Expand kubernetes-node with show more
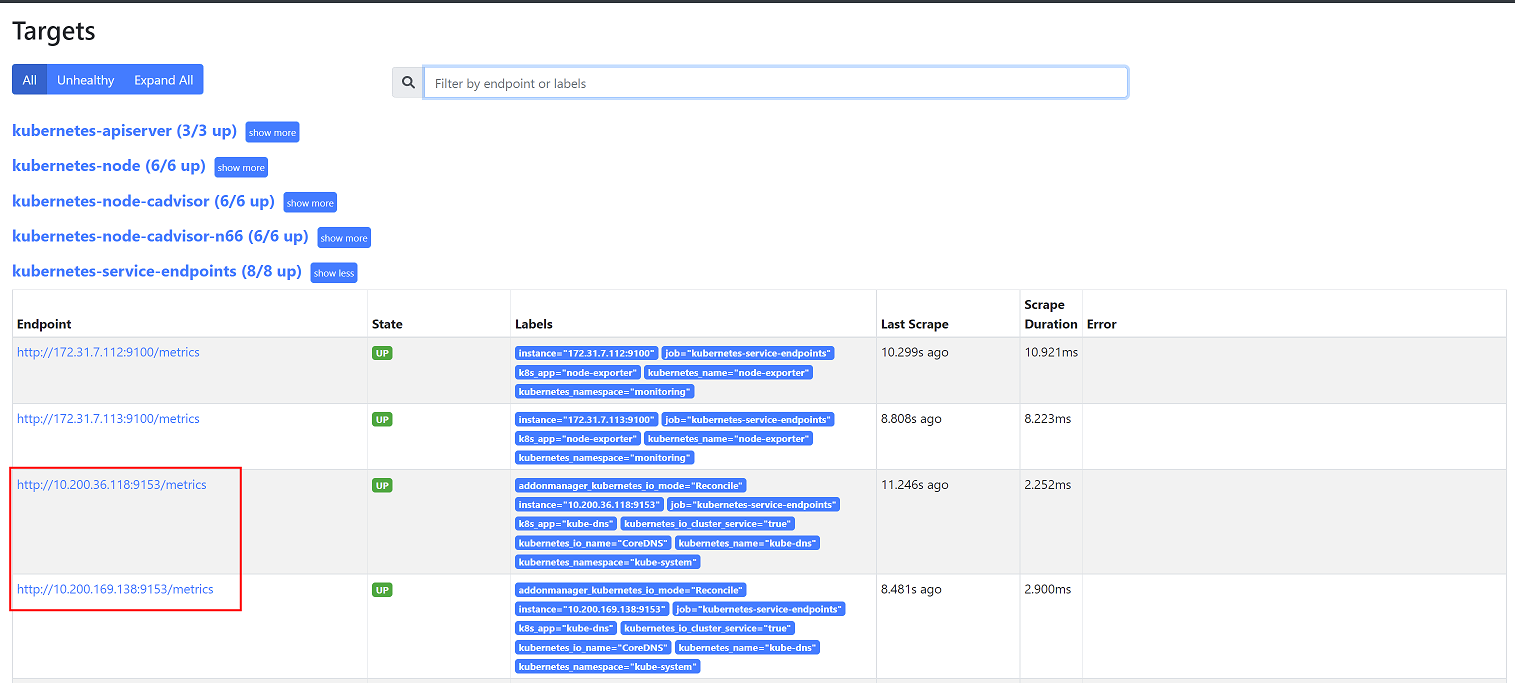Viewport: 1515px width, 683px height. pyautogui.click(x=241, y=167)
